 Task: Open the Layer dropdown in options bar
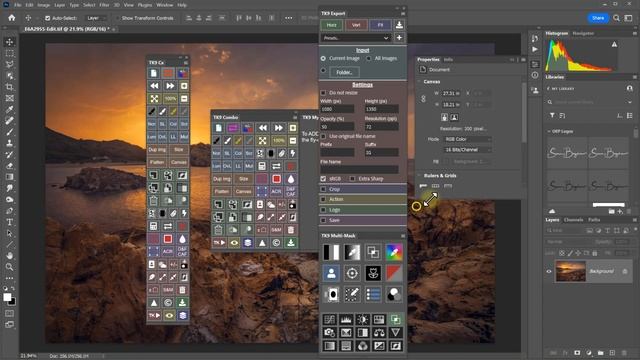tap(96, 18)
